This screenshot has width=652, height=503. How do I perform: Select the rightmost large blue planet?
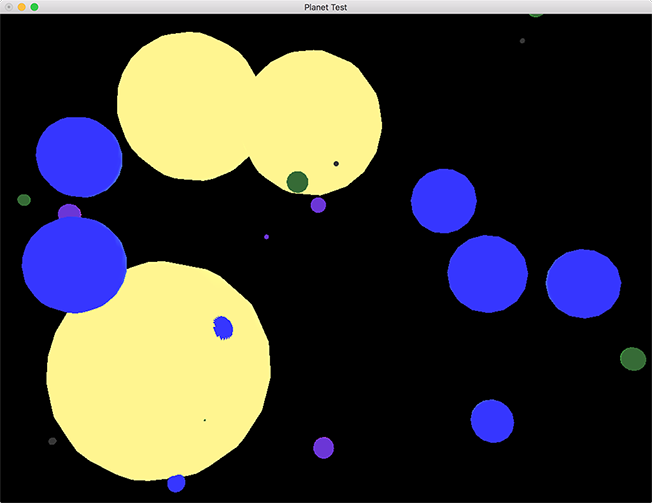click(583, 284)
